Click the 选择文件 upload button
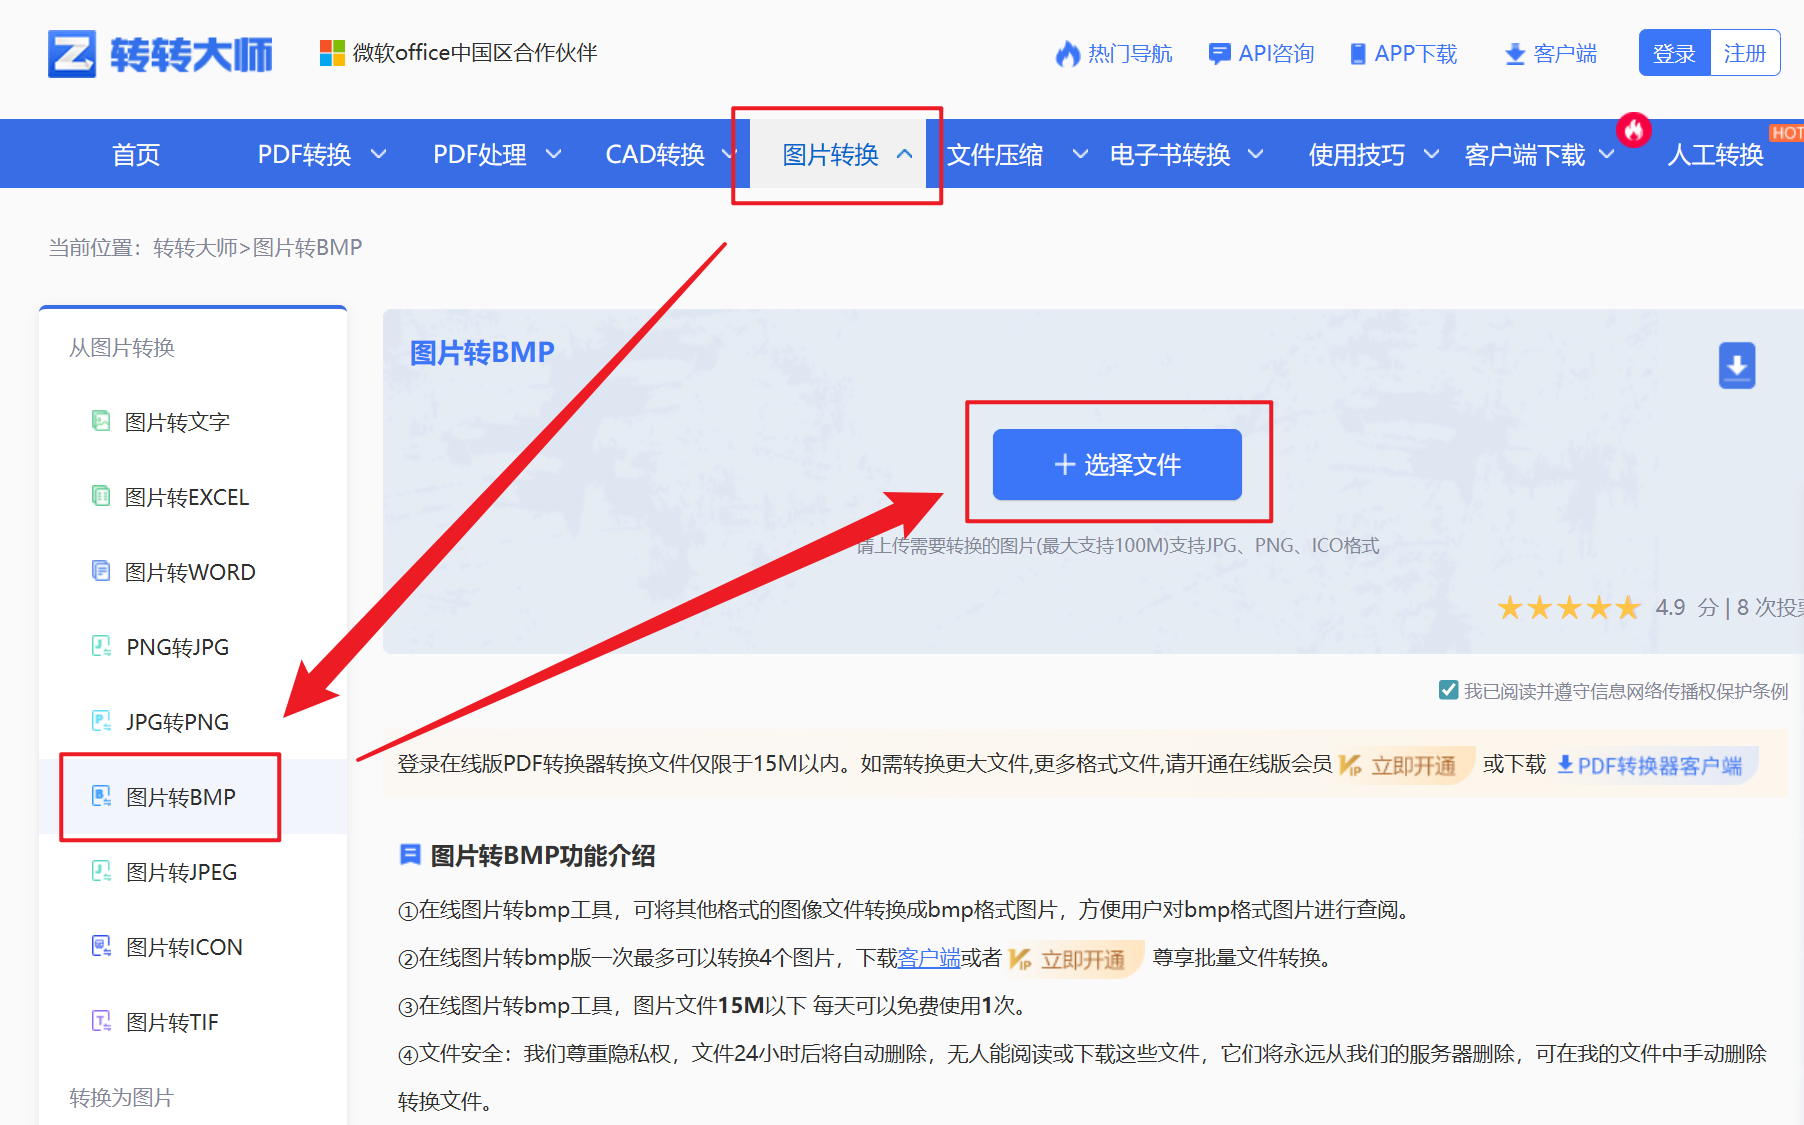 (x=1117, y=464)
